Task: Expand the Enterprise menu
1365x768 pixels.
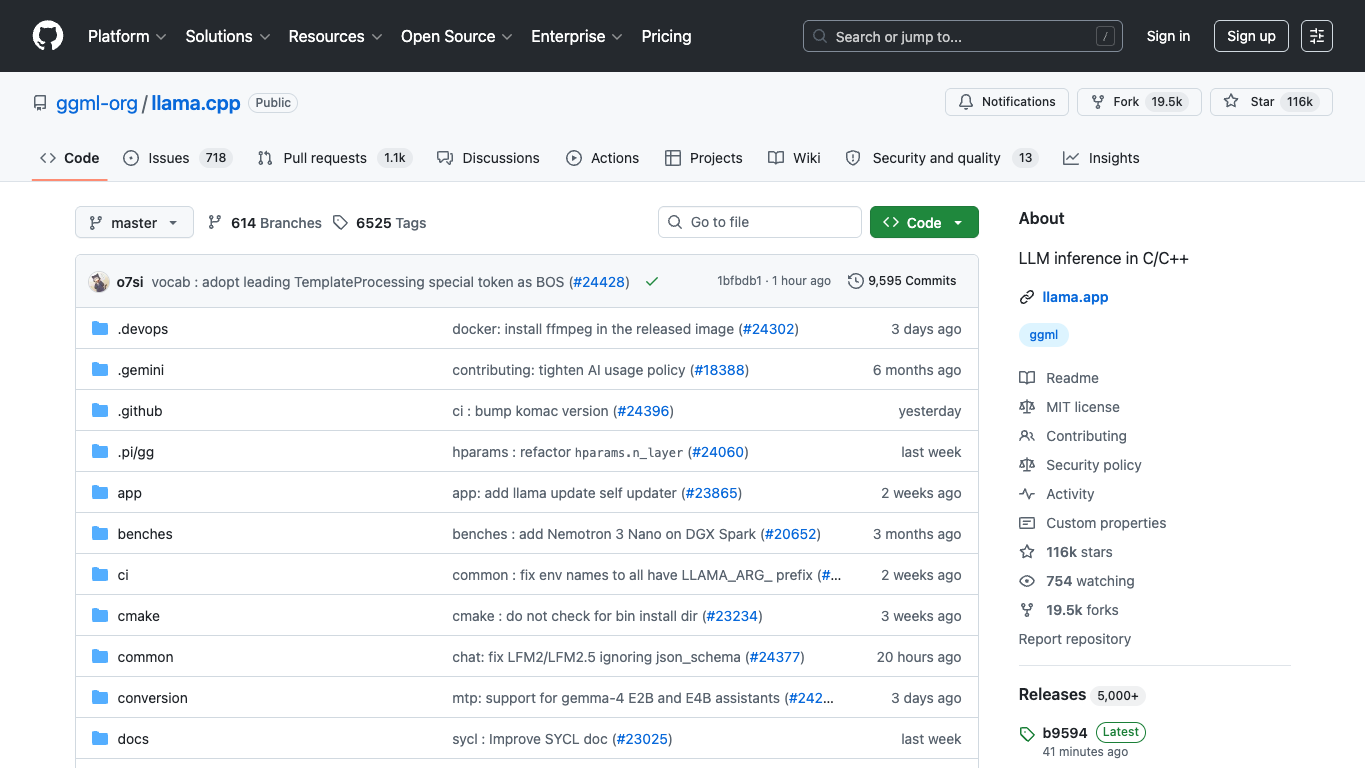Action: [x=576, y=36]
